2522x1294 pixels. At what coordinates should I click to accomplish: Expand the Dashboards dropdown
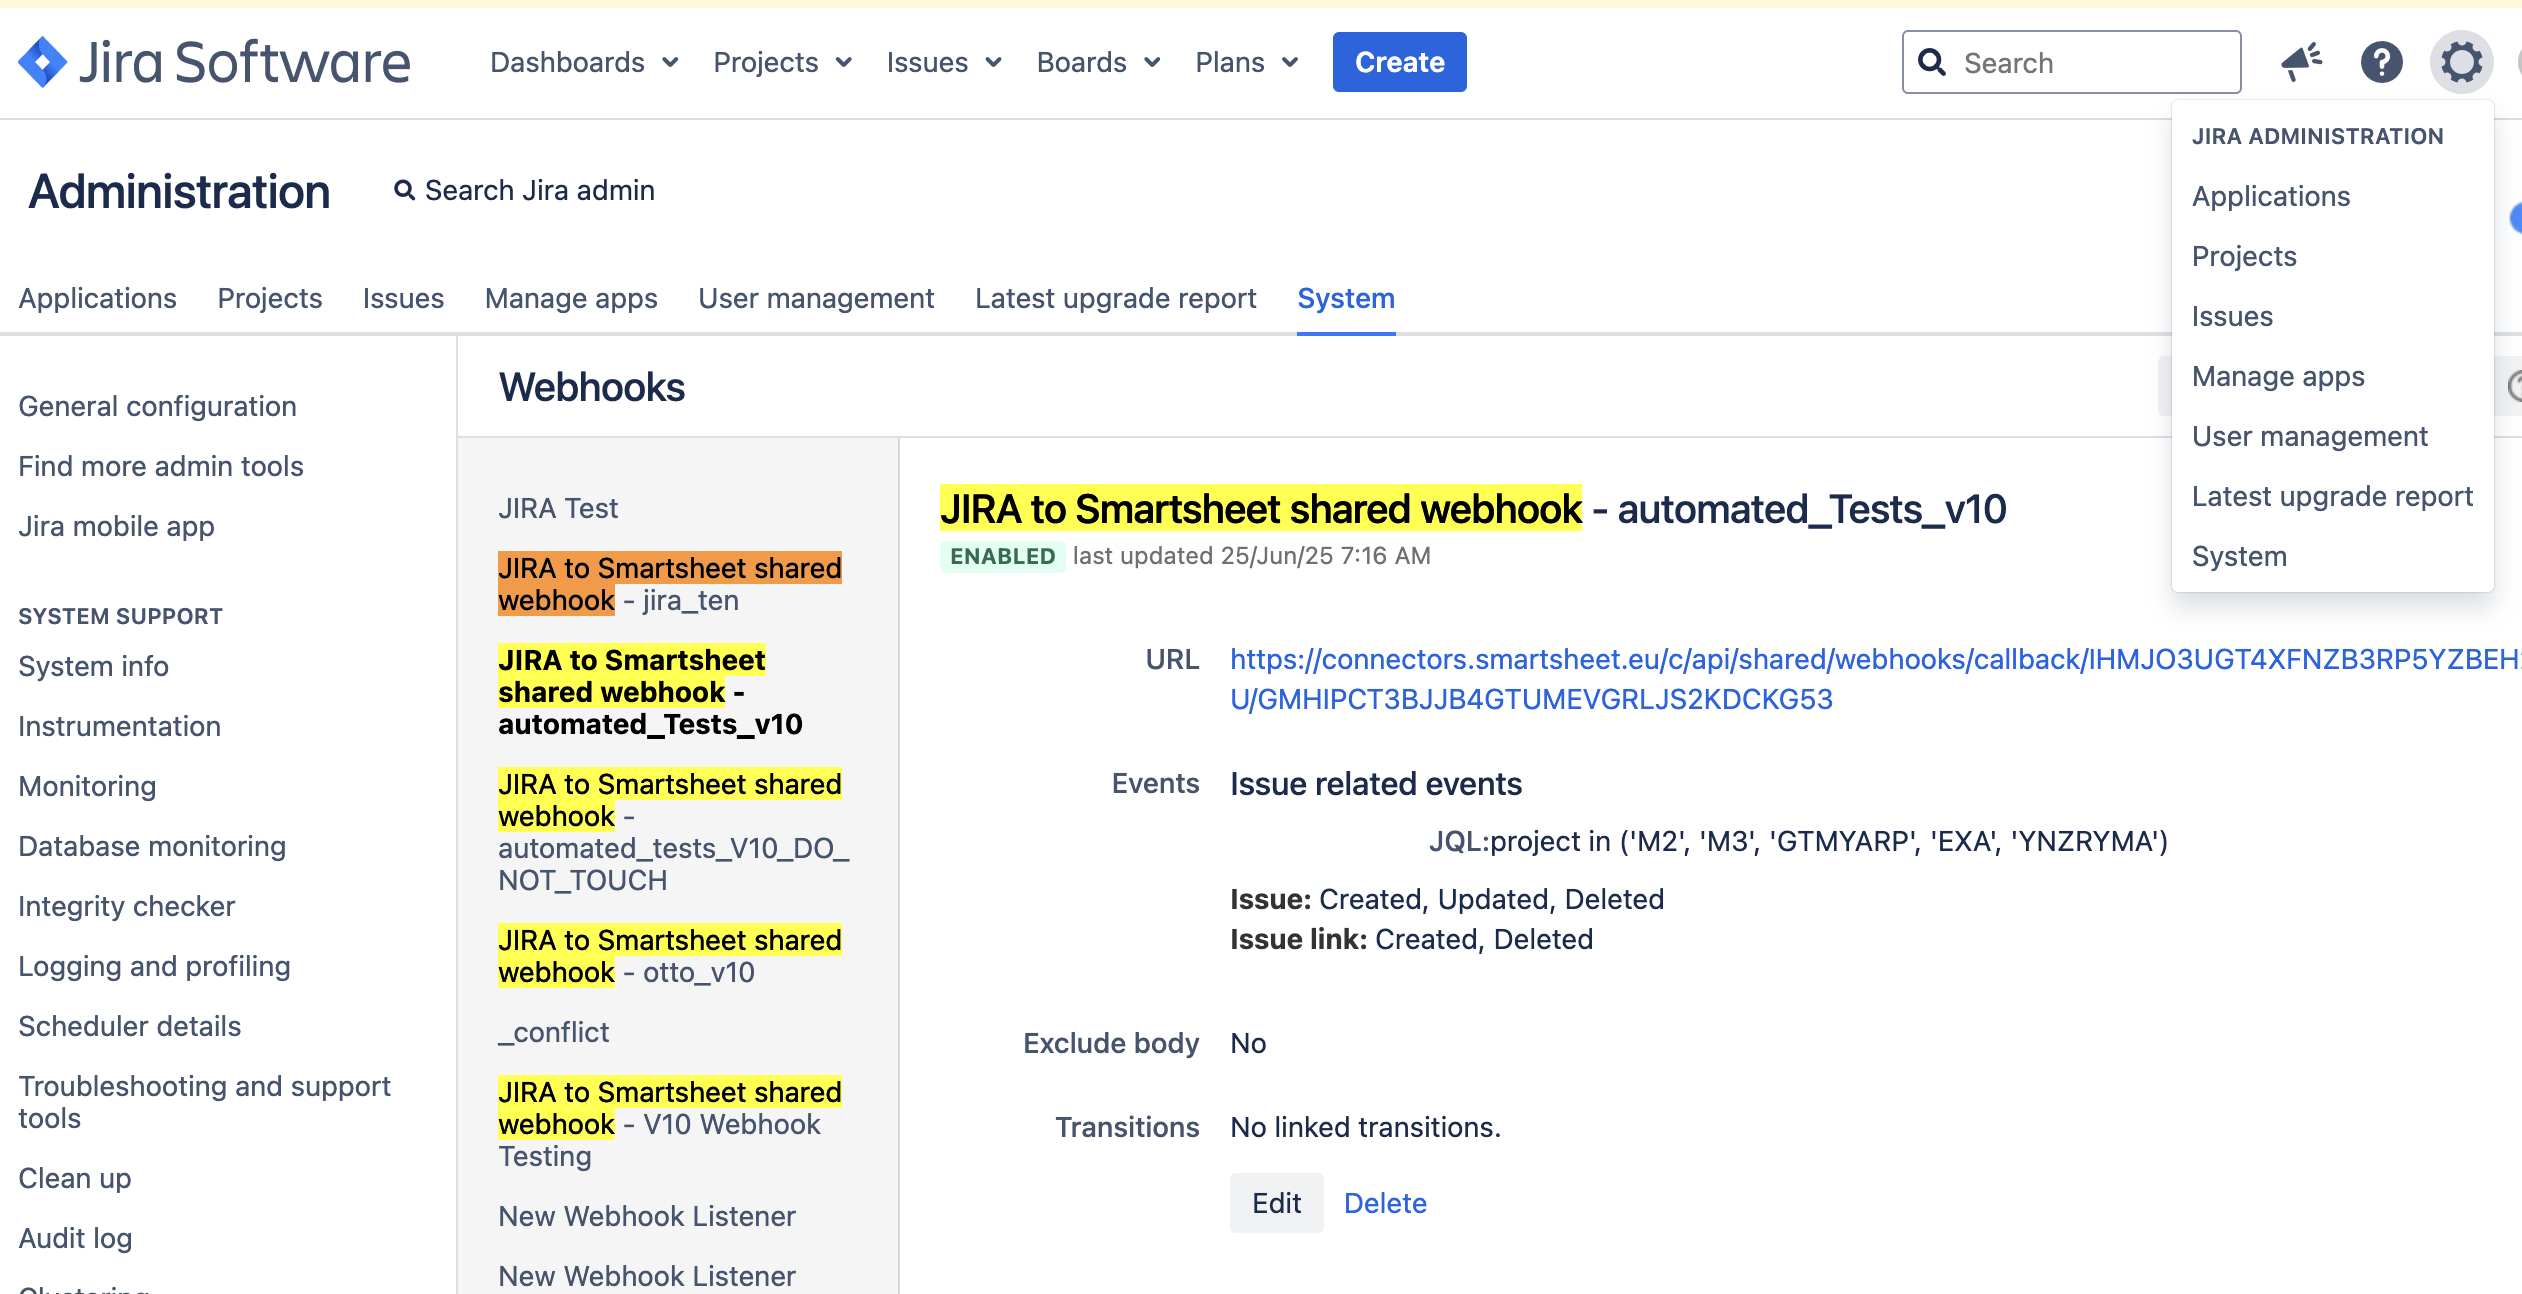tap(584, 62)
